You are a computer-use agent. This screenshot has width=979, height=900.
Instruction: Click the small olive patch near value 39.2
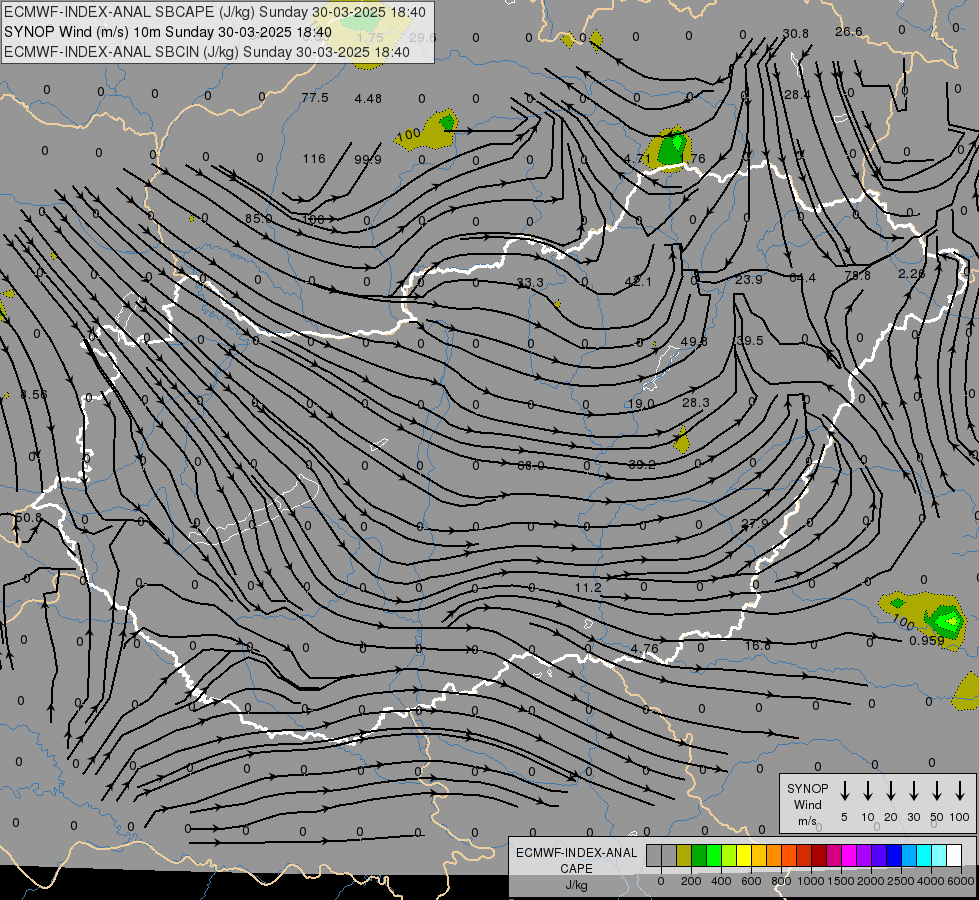682,440
